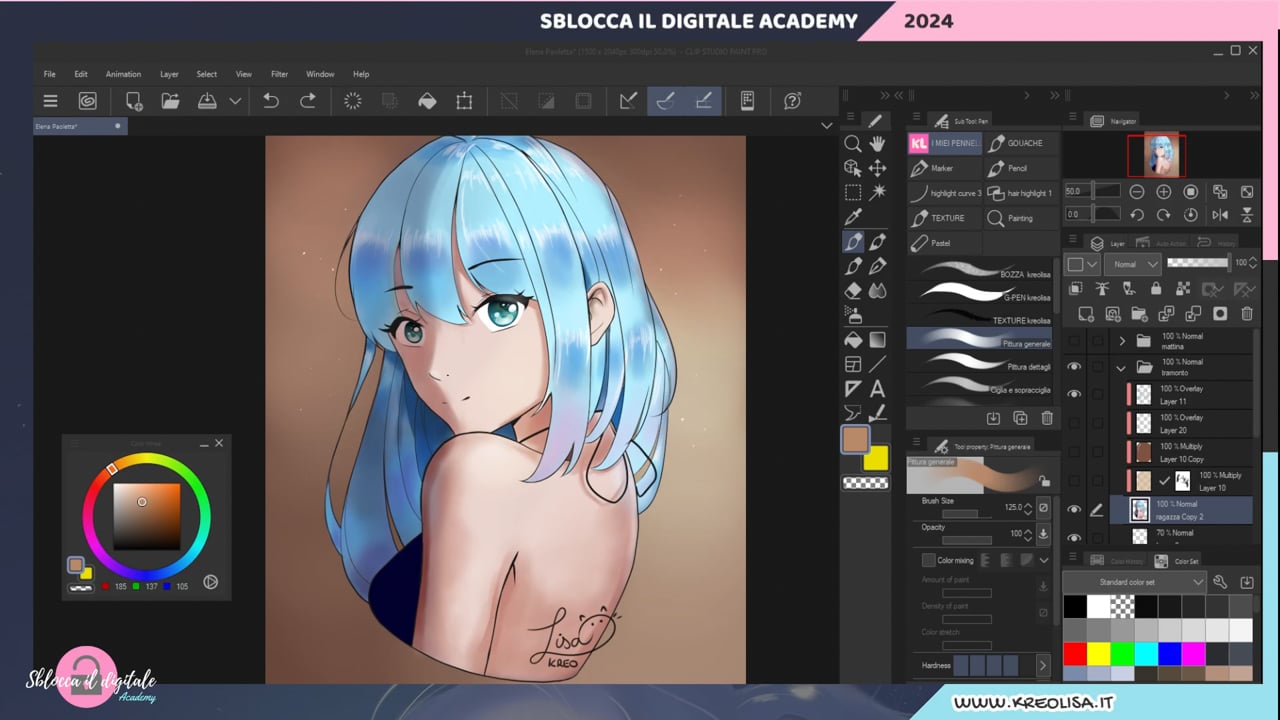The height and width of the screenshot is (720, 1280).
Task: Open layer palette color dropdown
Action: click(x=1082, y=264)
